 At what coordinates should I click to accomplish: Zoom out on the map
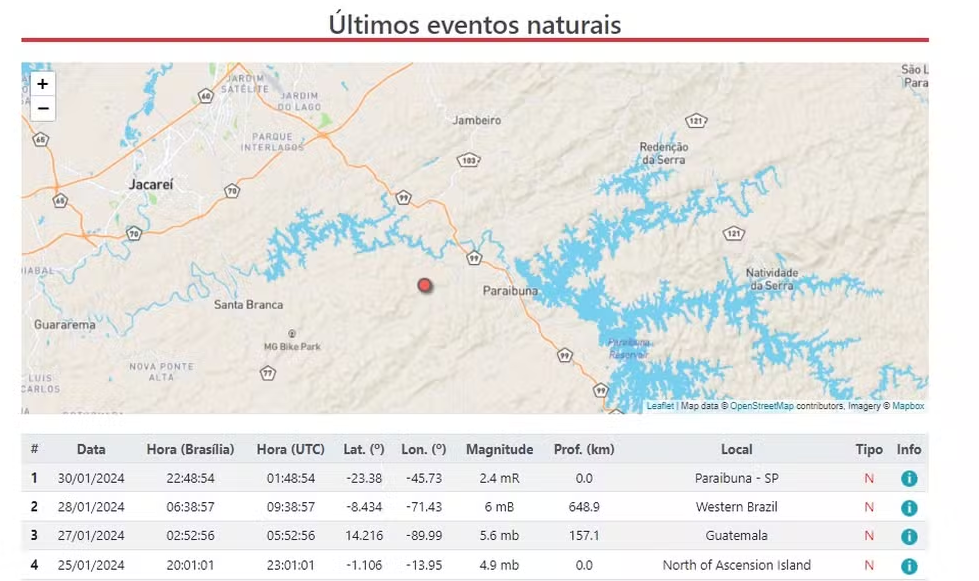tap(43, 109)
